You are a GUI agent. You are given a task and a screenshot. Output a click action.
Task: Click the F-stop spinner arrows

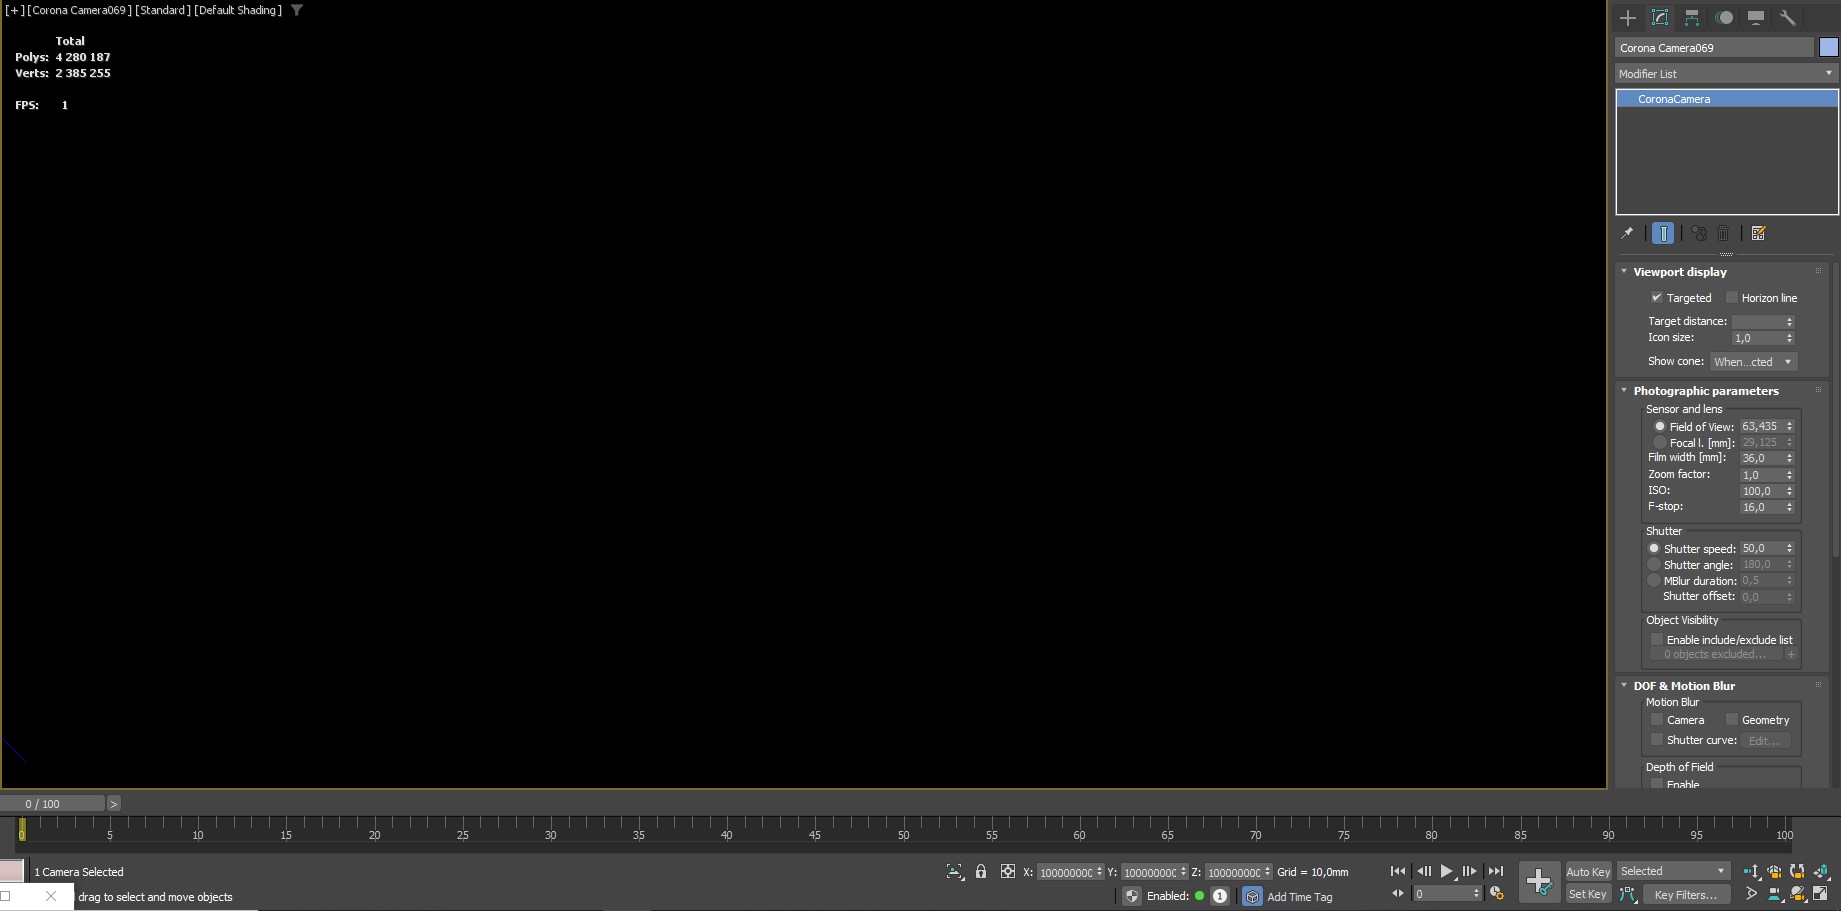tap(1790, 507)
